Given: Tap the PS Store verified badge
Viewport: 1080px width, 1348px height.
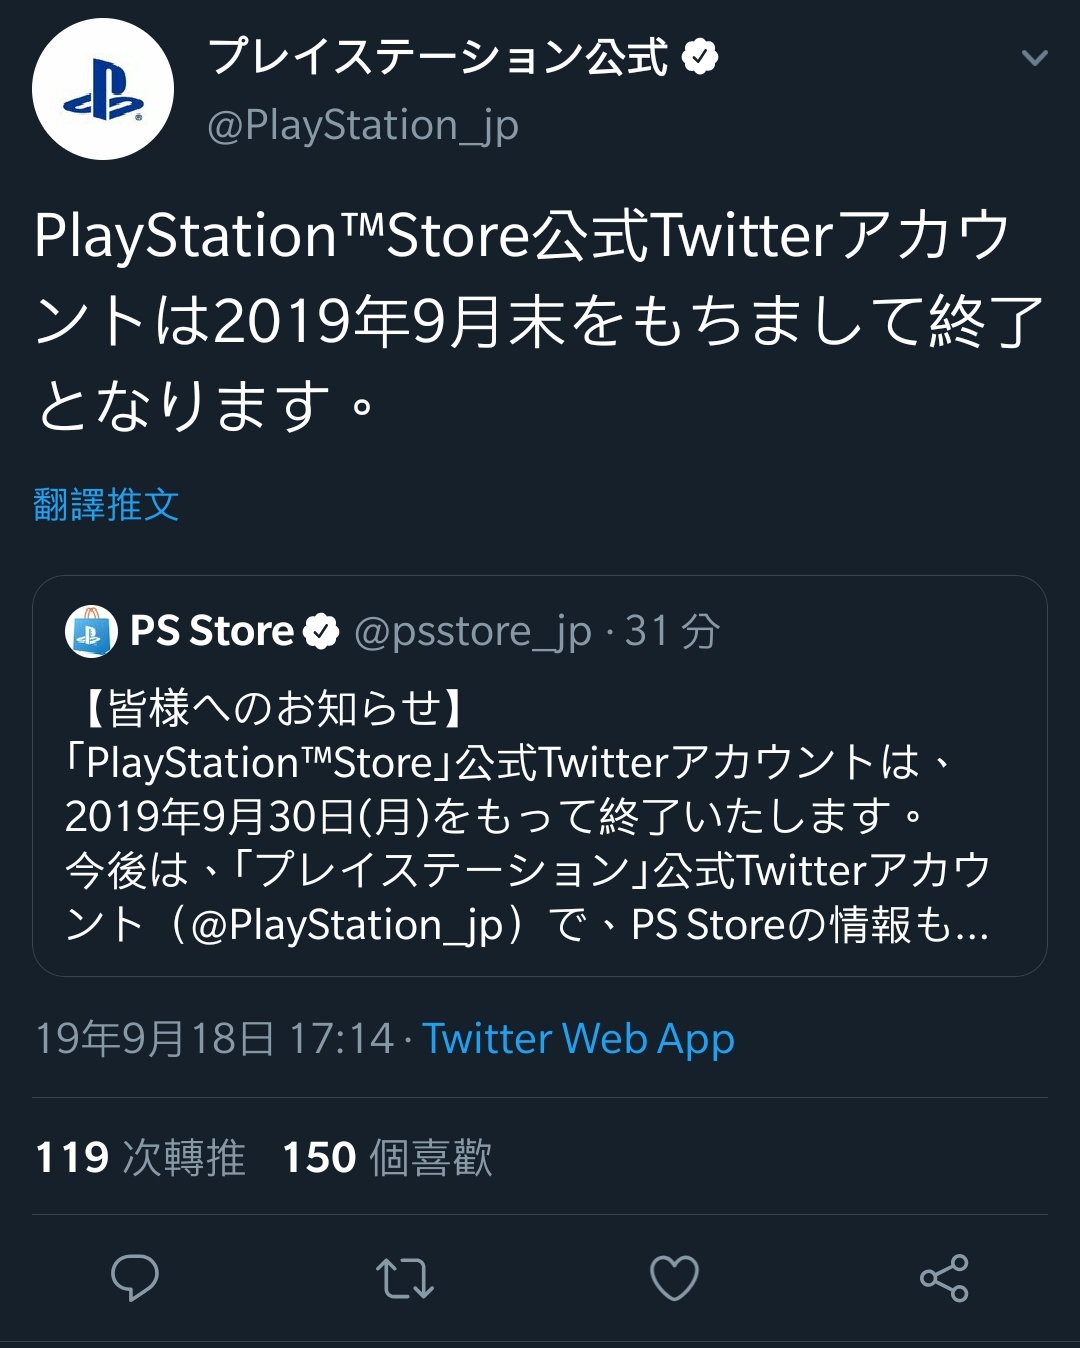Looking at the screenshot, I should pos(322,632).
